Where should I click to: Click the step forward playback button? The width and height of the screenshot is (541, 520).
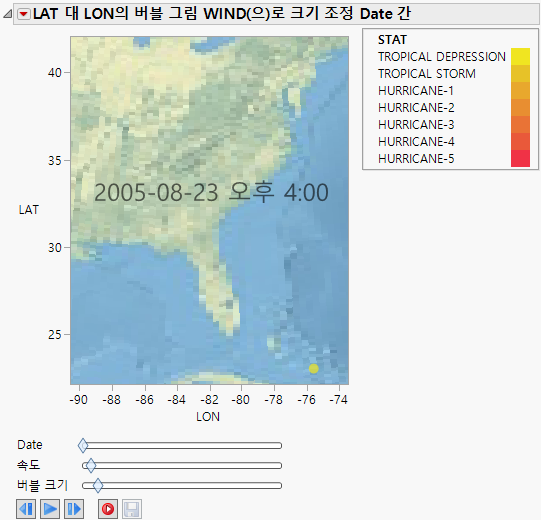click(x=74, y=509)
